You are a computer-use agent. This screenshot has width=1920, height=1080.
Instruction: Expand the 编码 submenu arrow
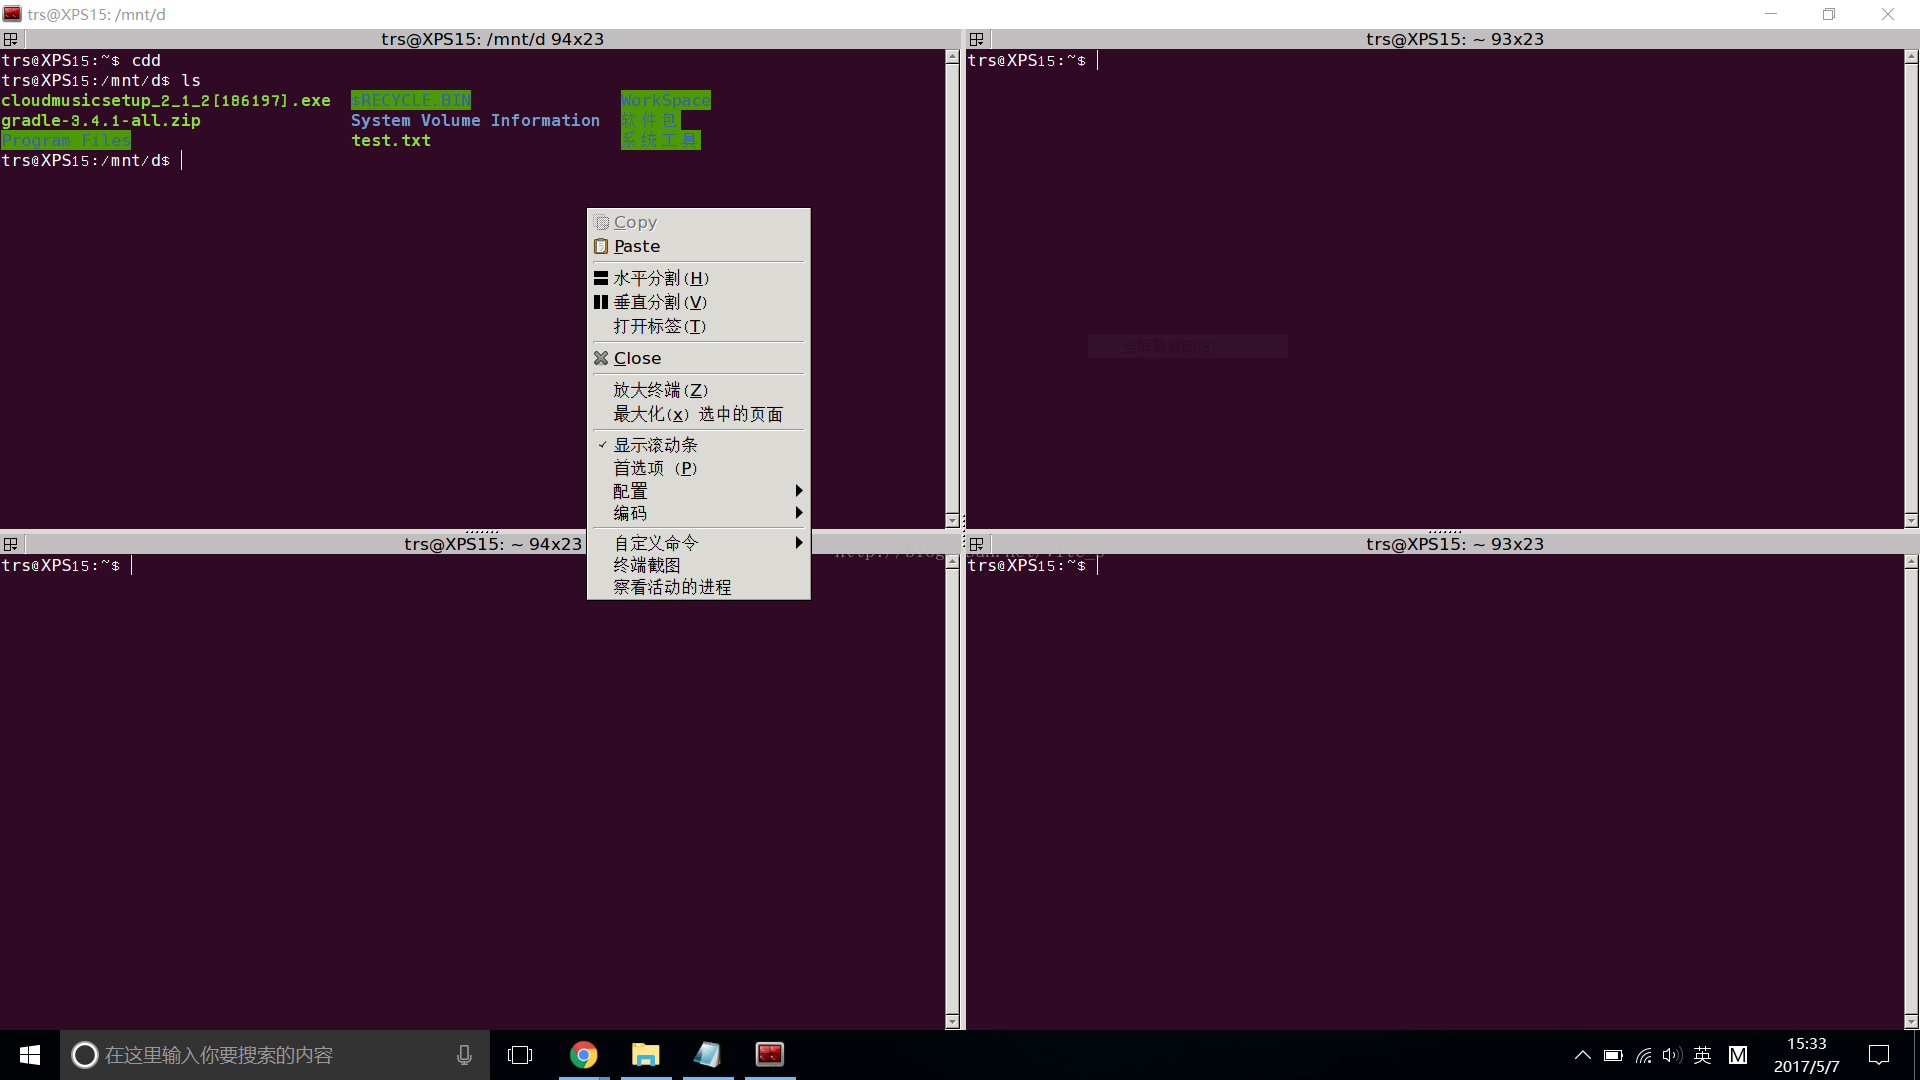tap(799, 513)
